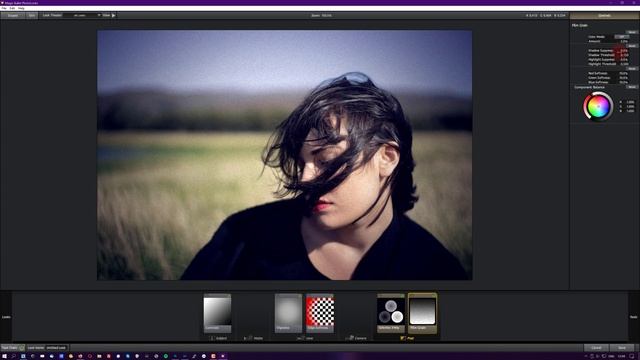Select the Contrast tool card
Screen dimensions: 640x360
pyautogui.click(x=217, y=313)
